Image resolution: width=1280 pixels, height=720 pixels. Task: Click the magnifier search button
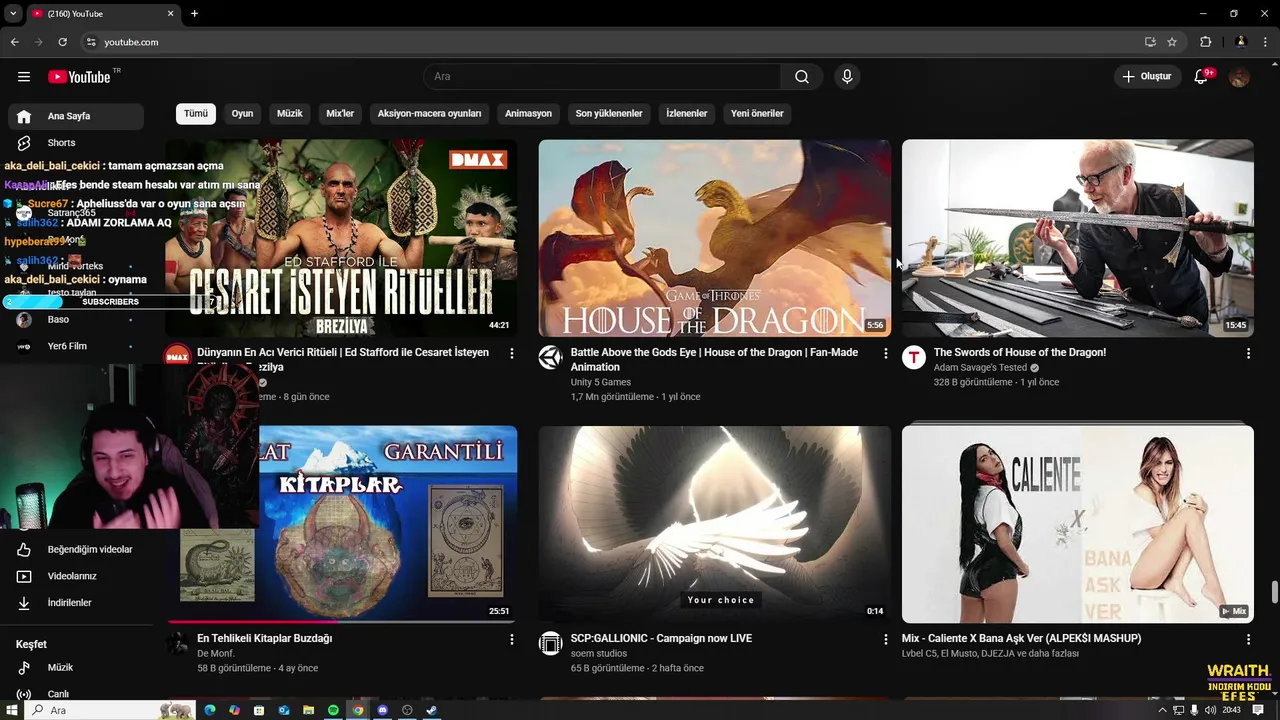(802, 77)
